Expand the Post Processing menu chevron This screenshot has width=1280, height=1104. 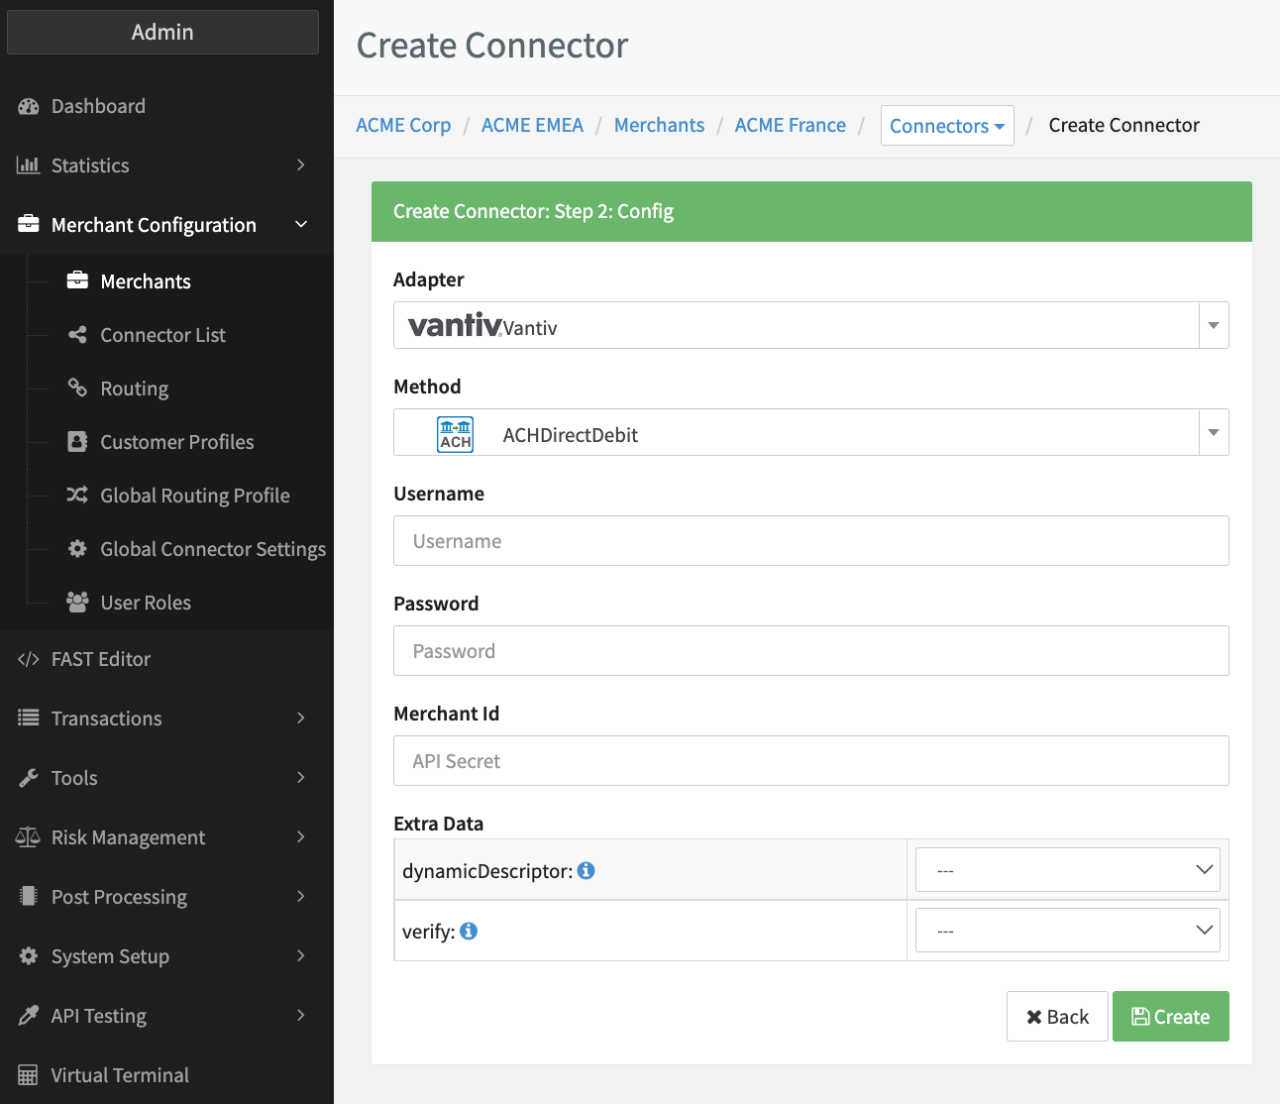(x=301, y=896)
